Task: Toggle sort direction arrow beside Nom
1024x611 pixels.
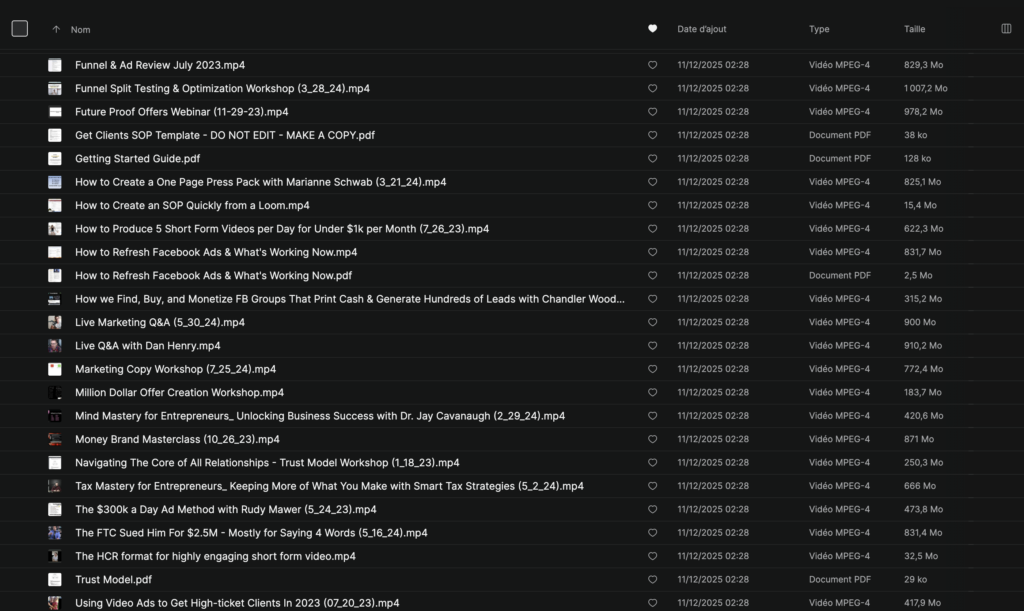Action: pos(55,30)
